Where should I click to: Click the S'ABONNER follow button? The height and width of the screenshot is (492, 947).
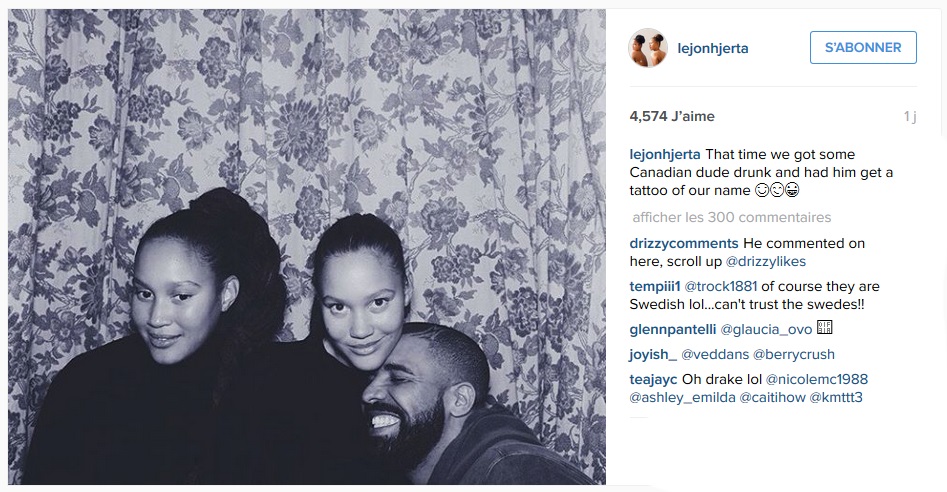863,48
